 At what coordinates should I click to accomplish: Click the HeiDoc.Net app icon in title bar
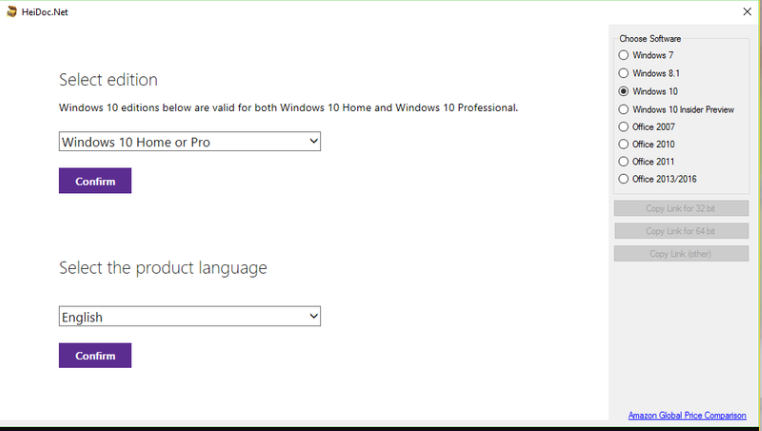point(12,12)
